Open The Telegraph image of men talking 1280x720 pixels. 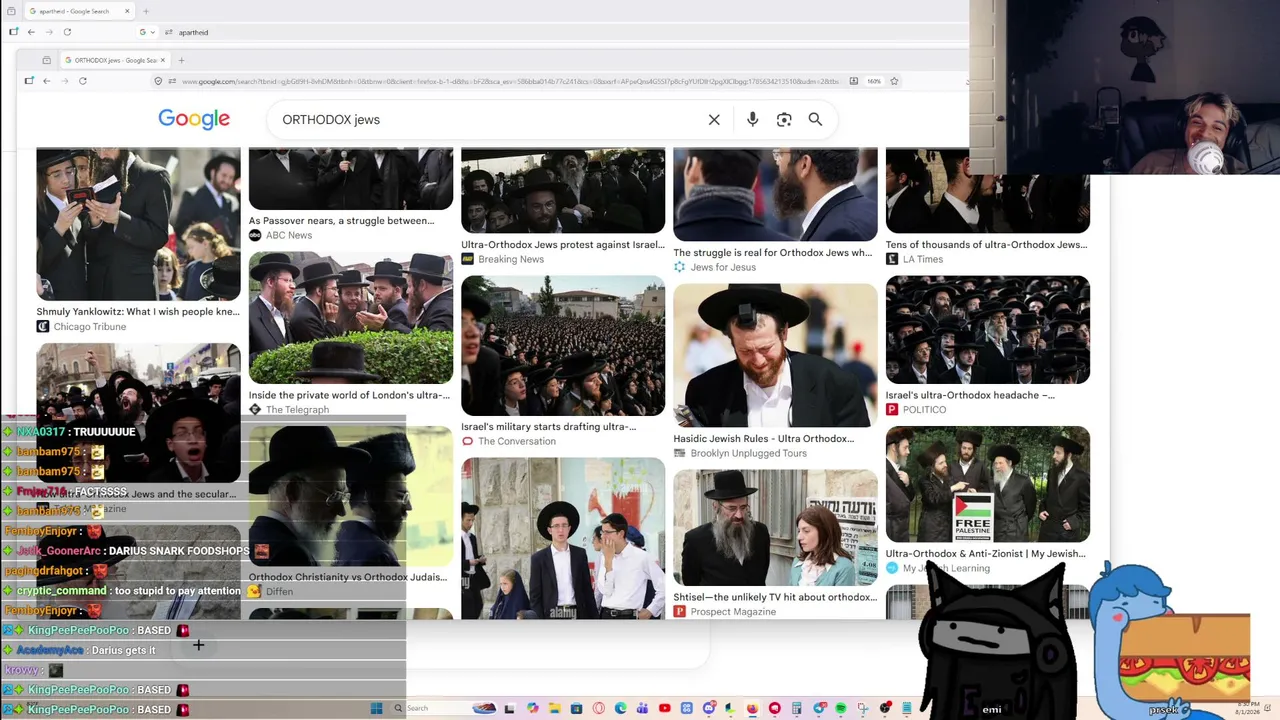351,318
